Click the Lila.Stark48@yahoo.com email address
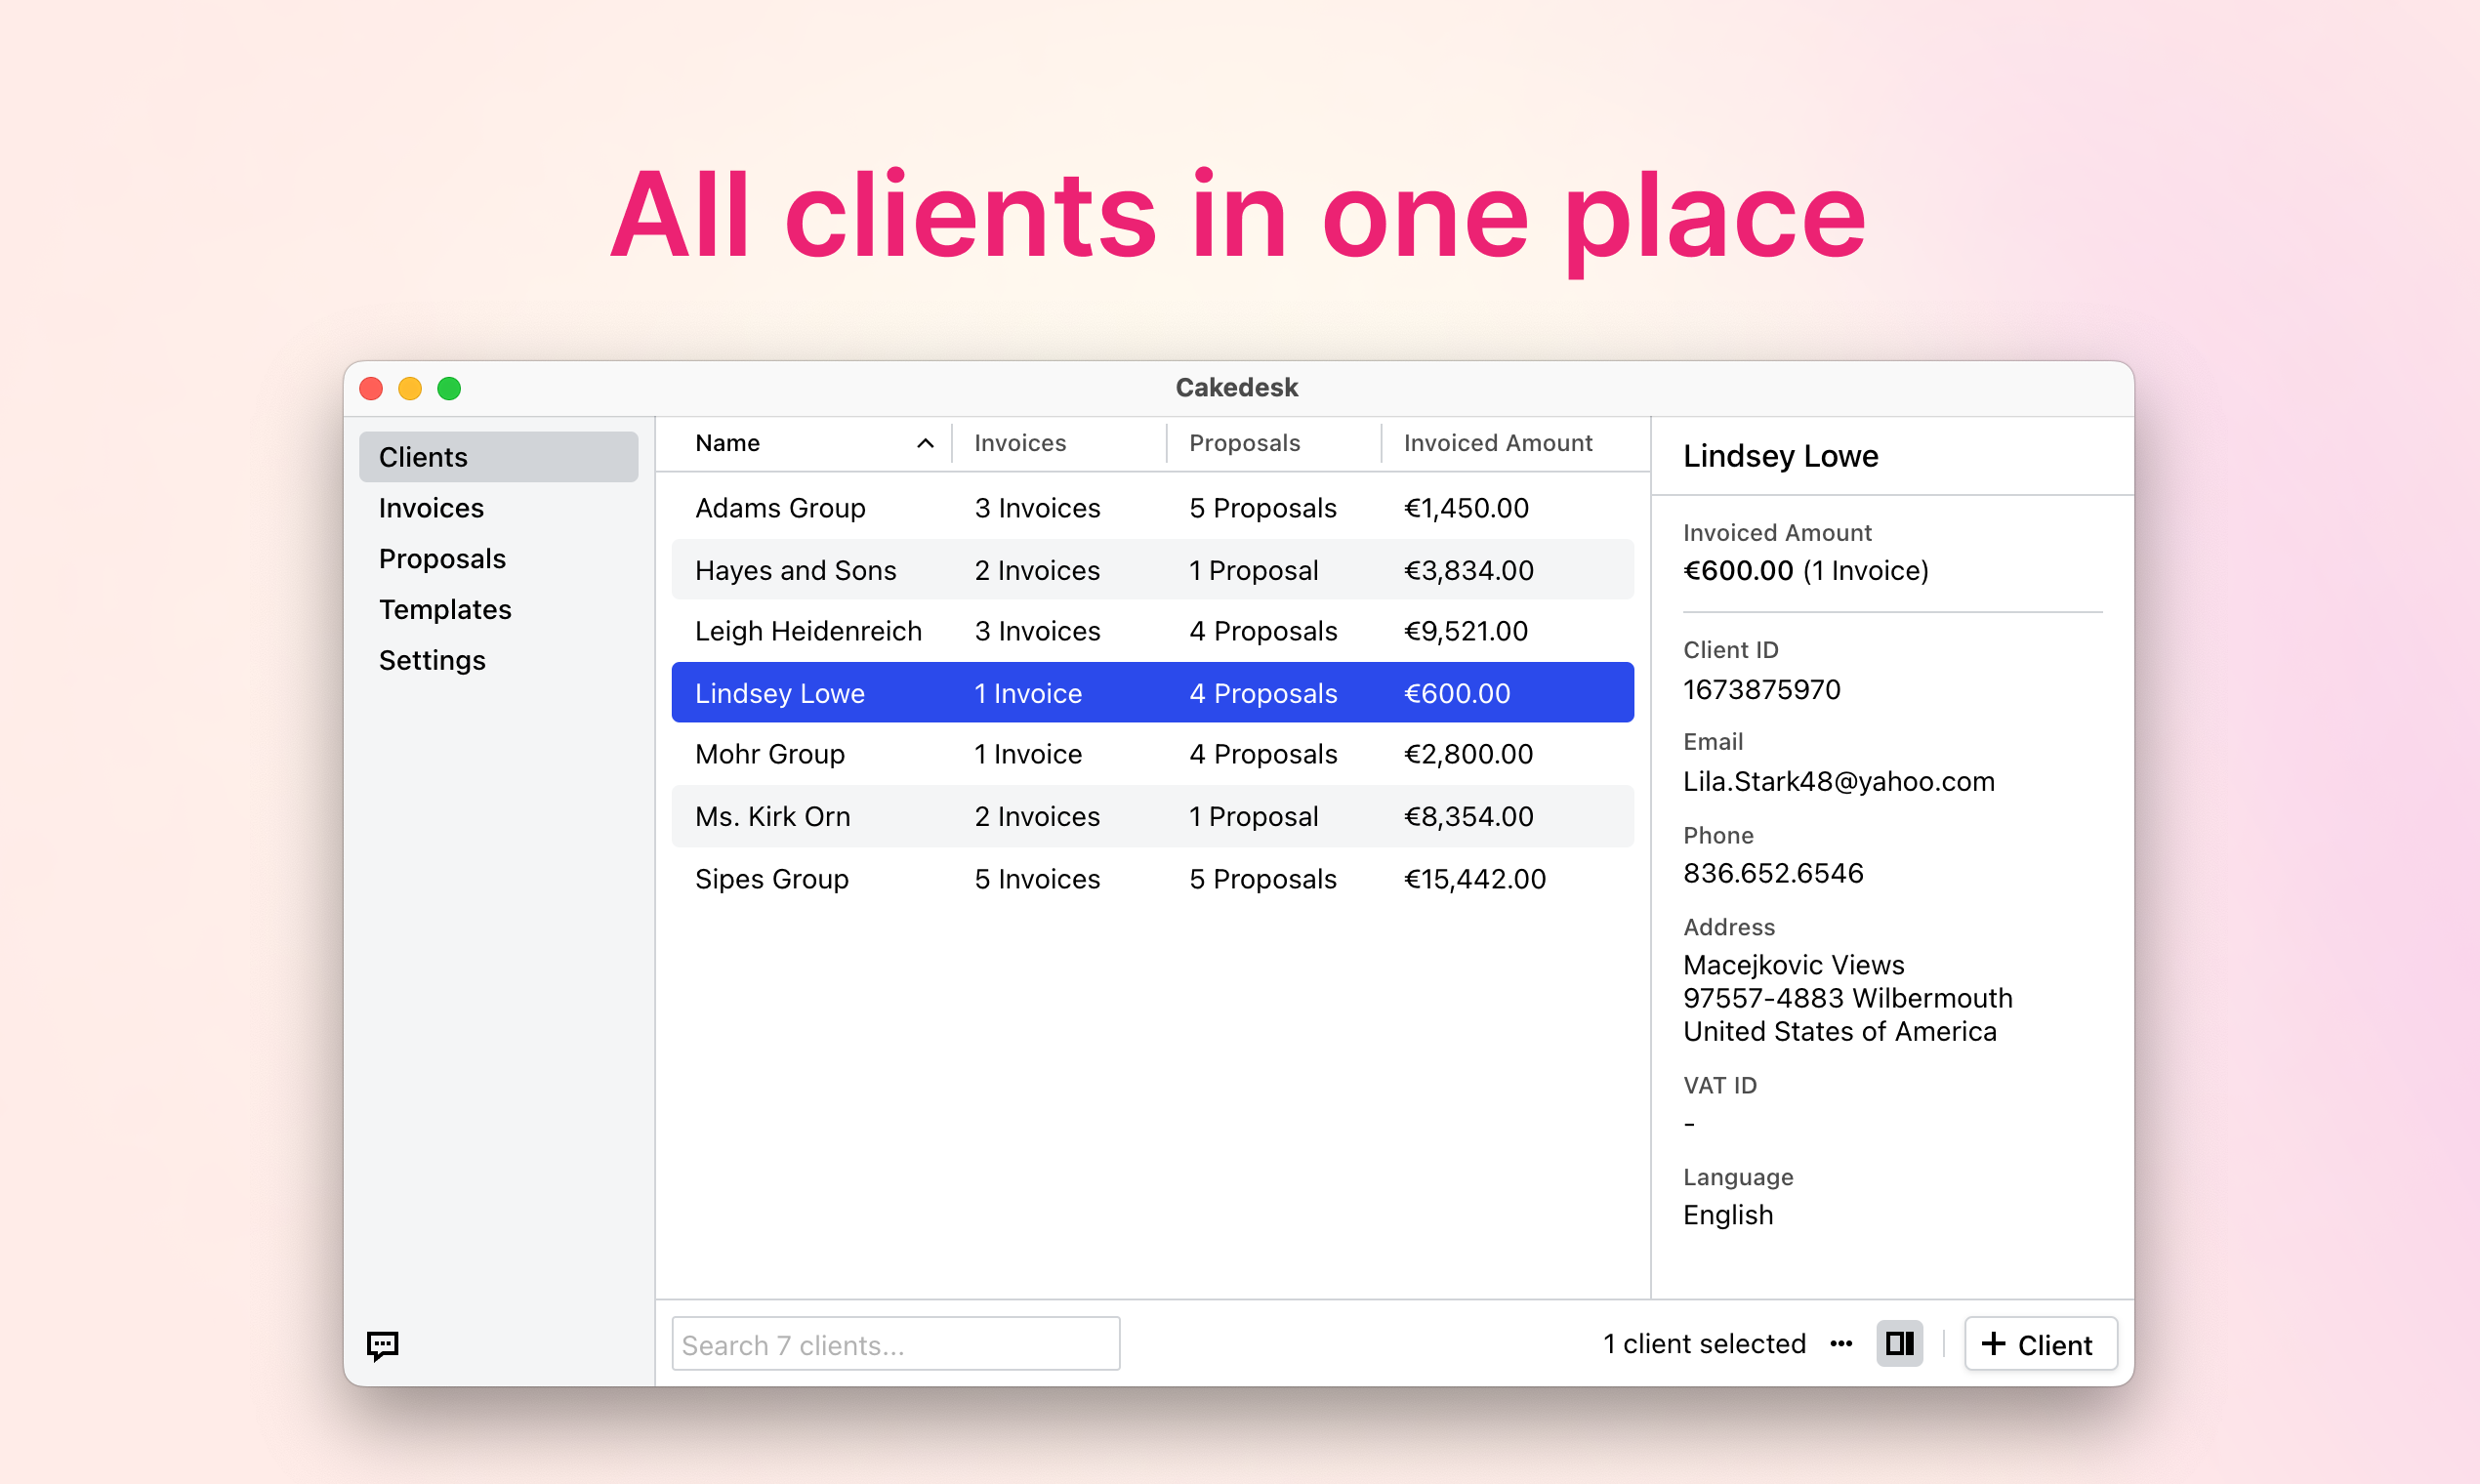 click(x=1838, y=781)
